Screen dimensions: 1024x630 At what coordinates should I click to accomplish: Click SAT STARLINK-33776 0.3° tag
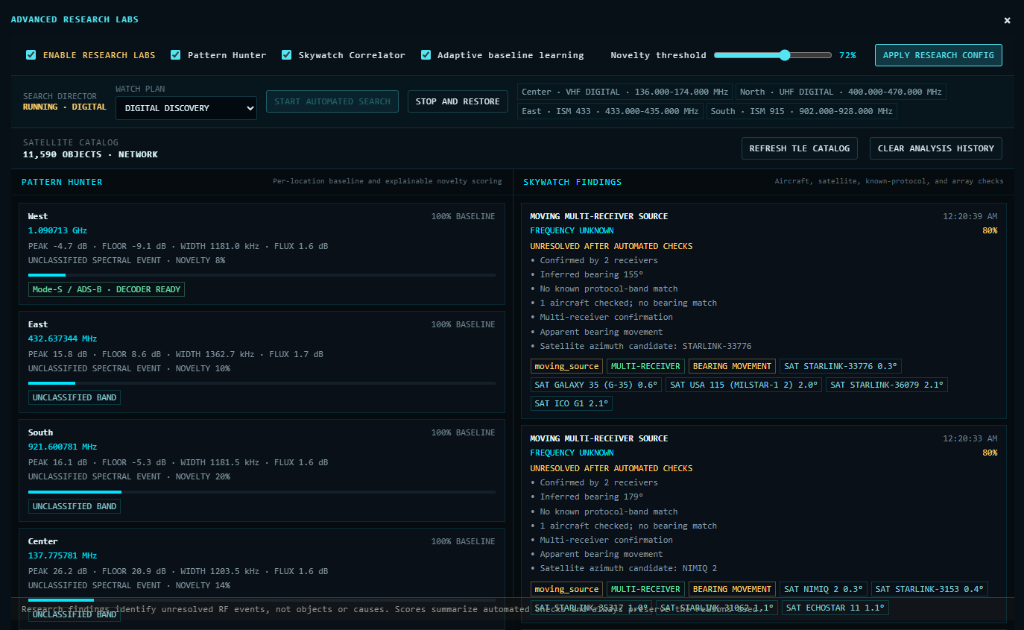click(x=840, y=366)
